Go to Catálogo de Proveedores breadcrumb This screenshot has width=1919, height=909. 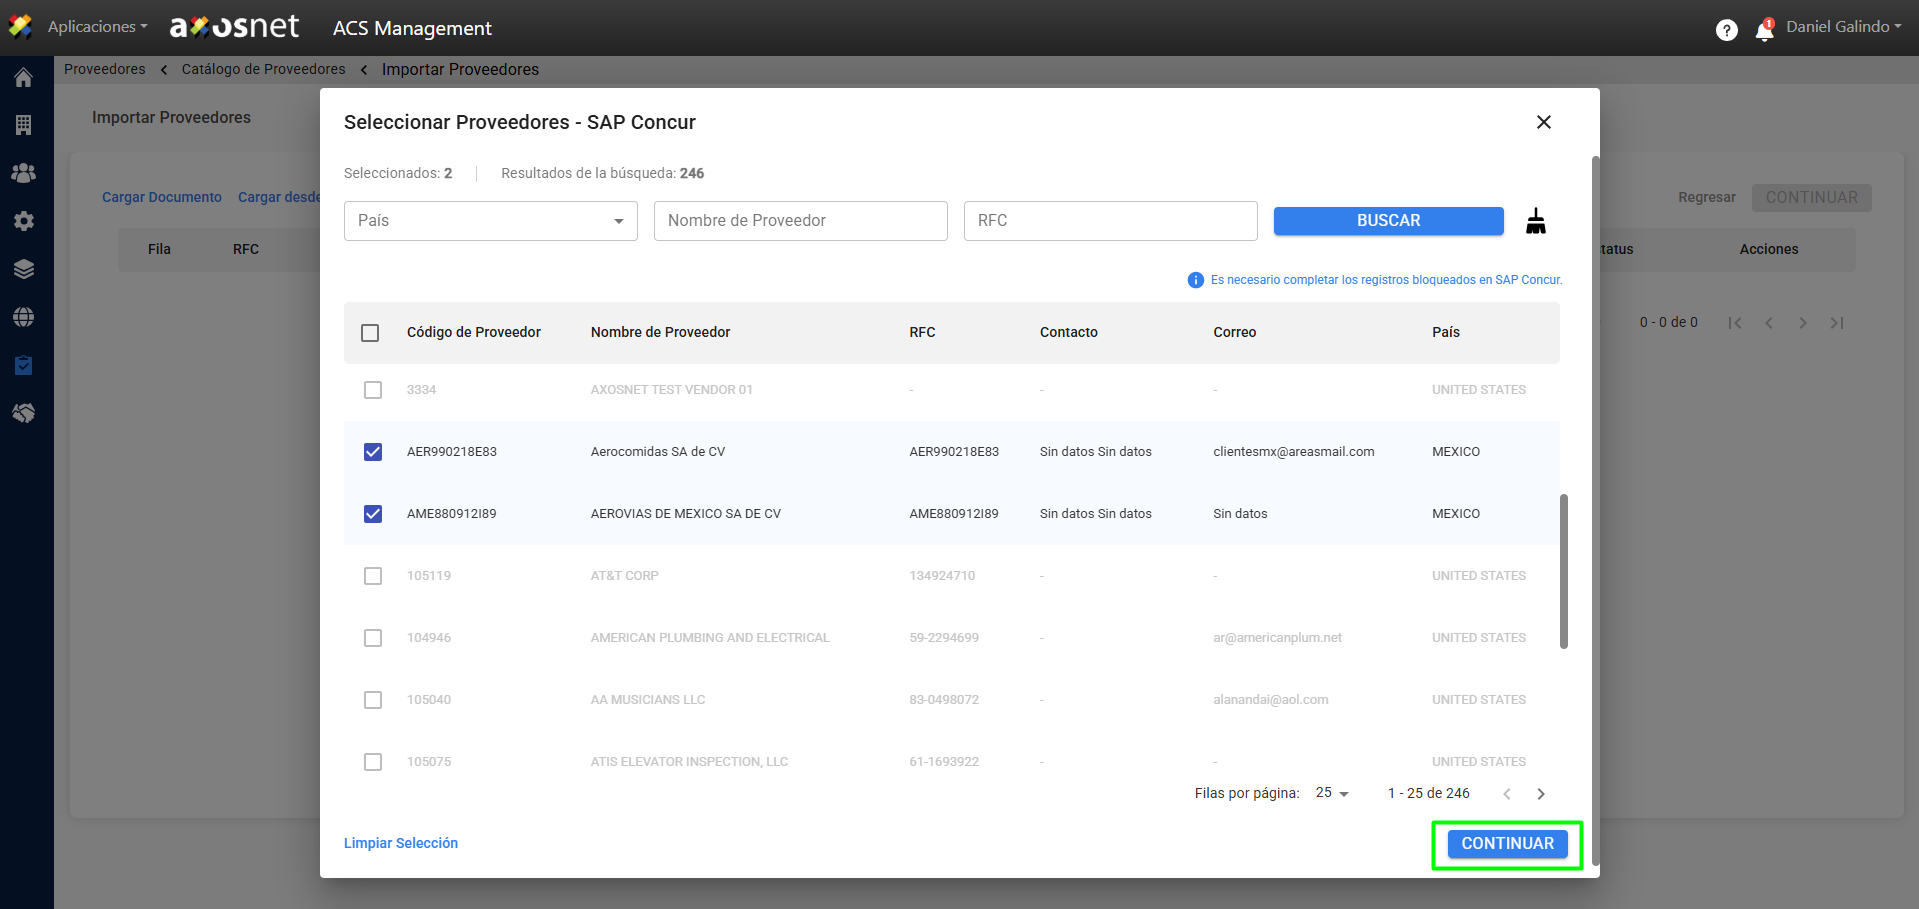263,69
